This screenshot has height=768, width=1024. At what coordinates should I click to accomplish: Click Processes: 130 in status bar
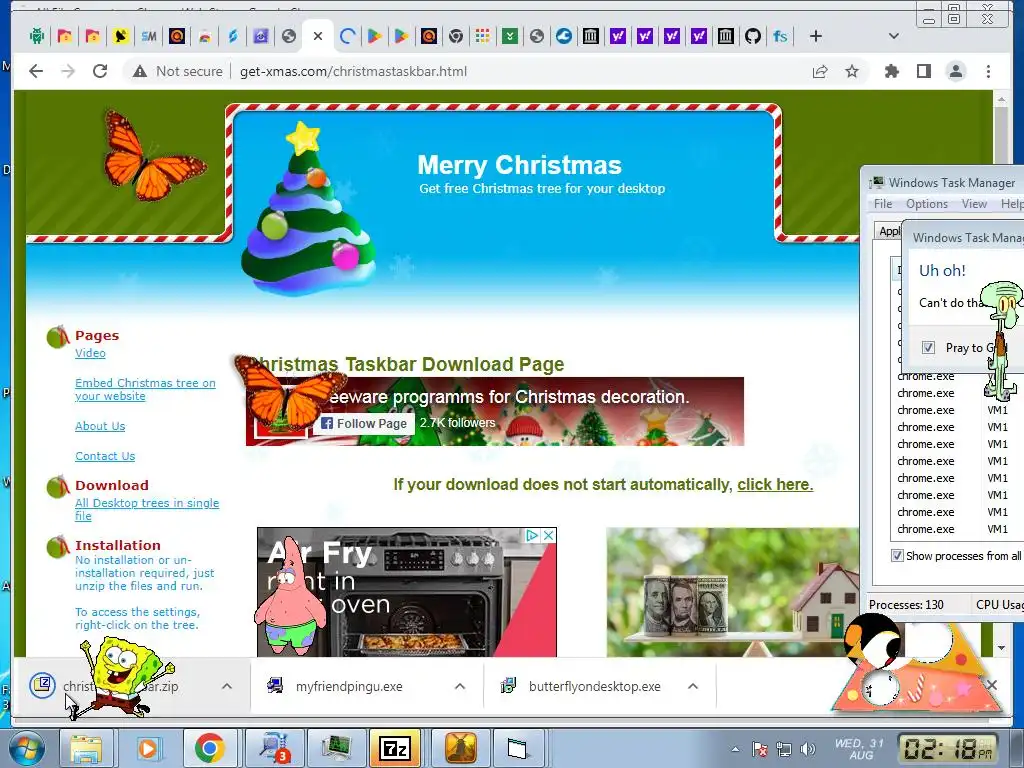pos(906,605)
